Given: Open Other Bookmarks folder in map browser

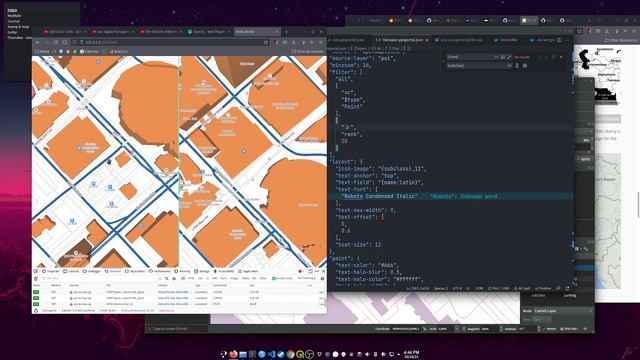Looking at the screenshot, I should [307, 51].
